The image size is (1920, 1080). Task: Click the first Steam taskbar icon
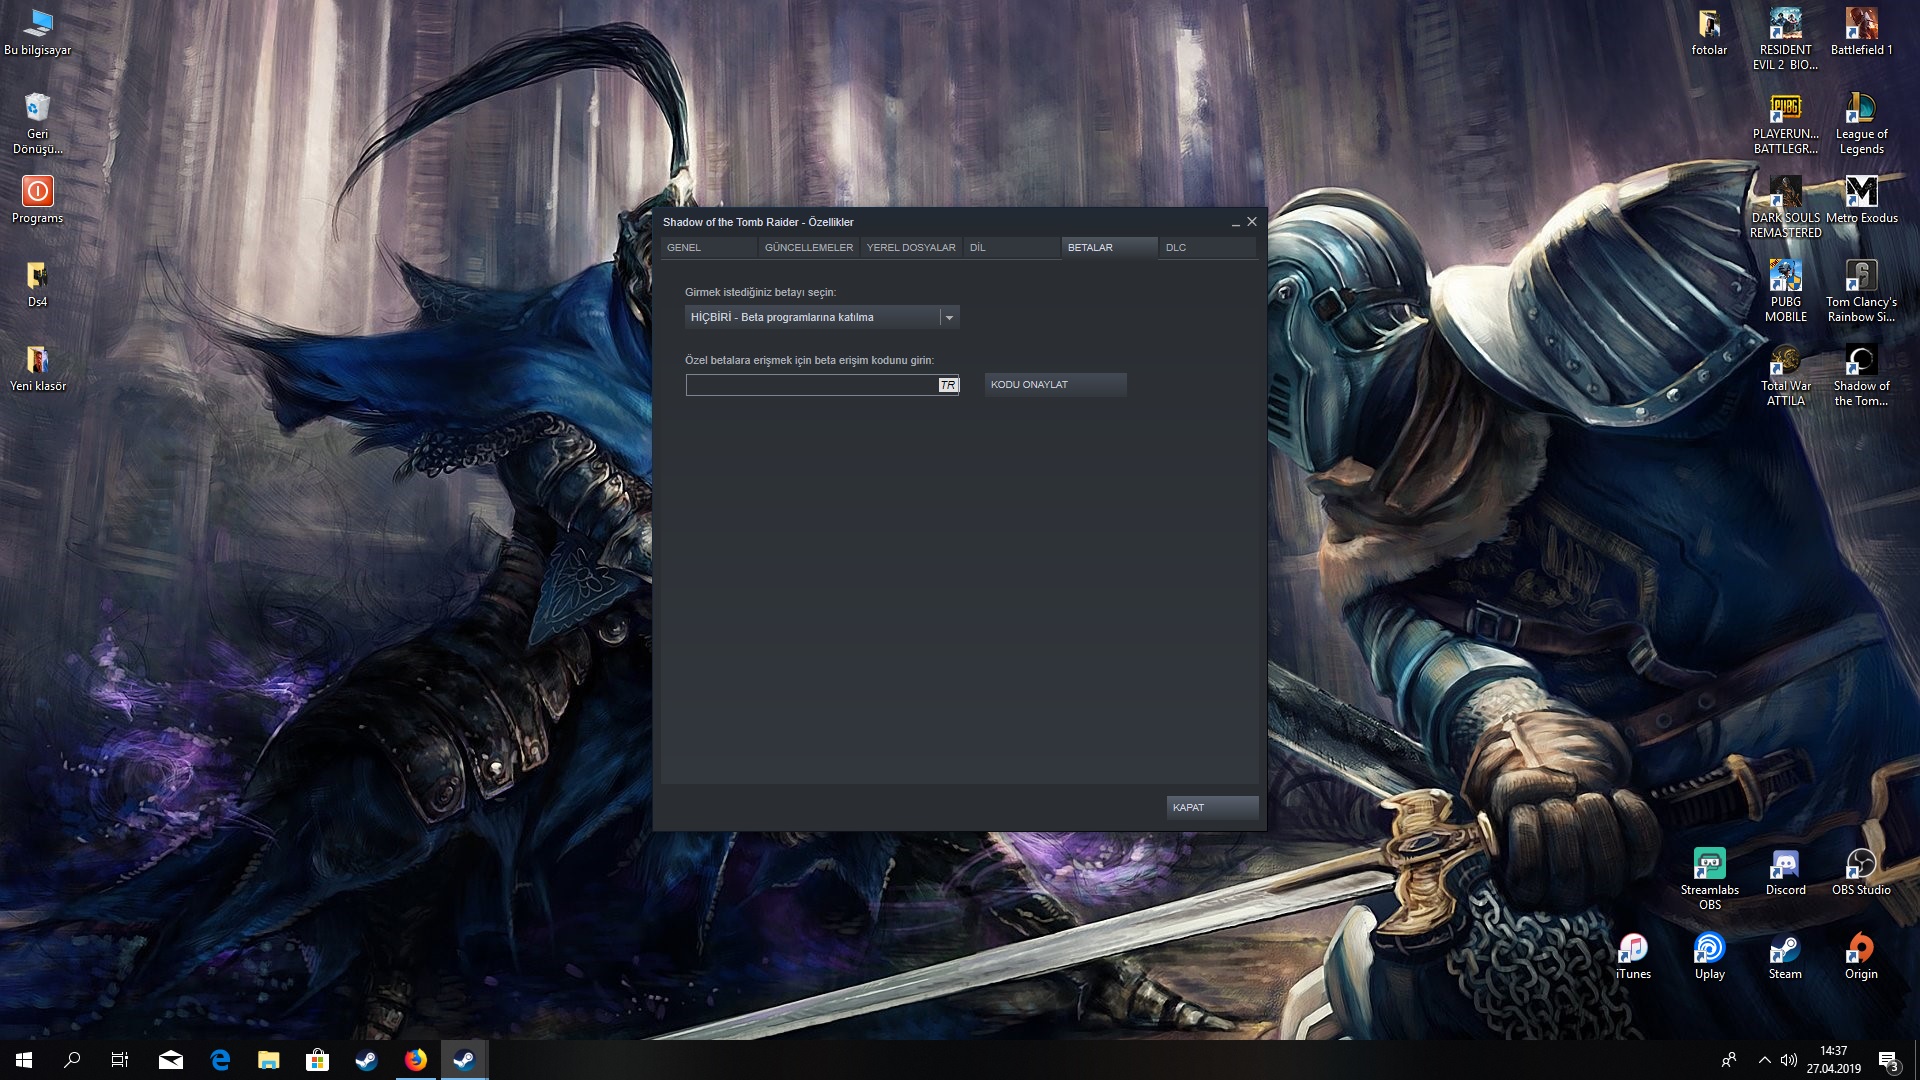(367, 1060)
